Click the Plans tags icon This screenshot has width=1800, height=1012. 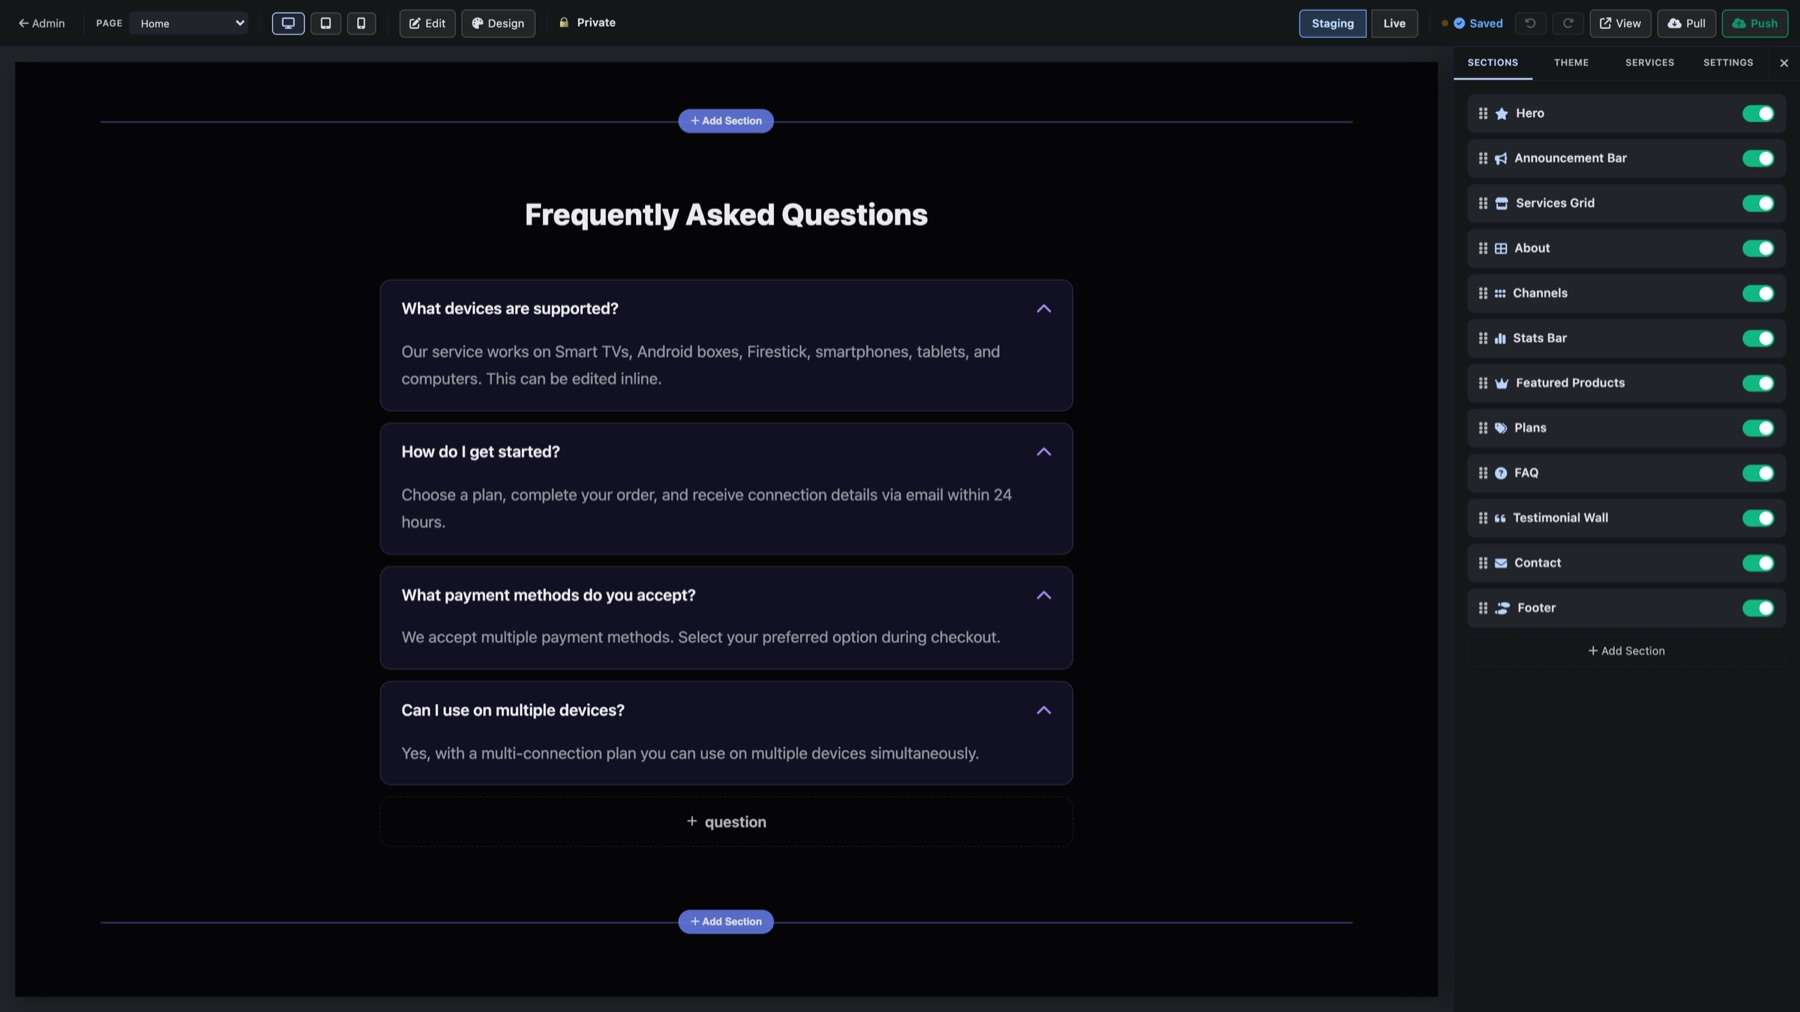tap(1500, 429)
